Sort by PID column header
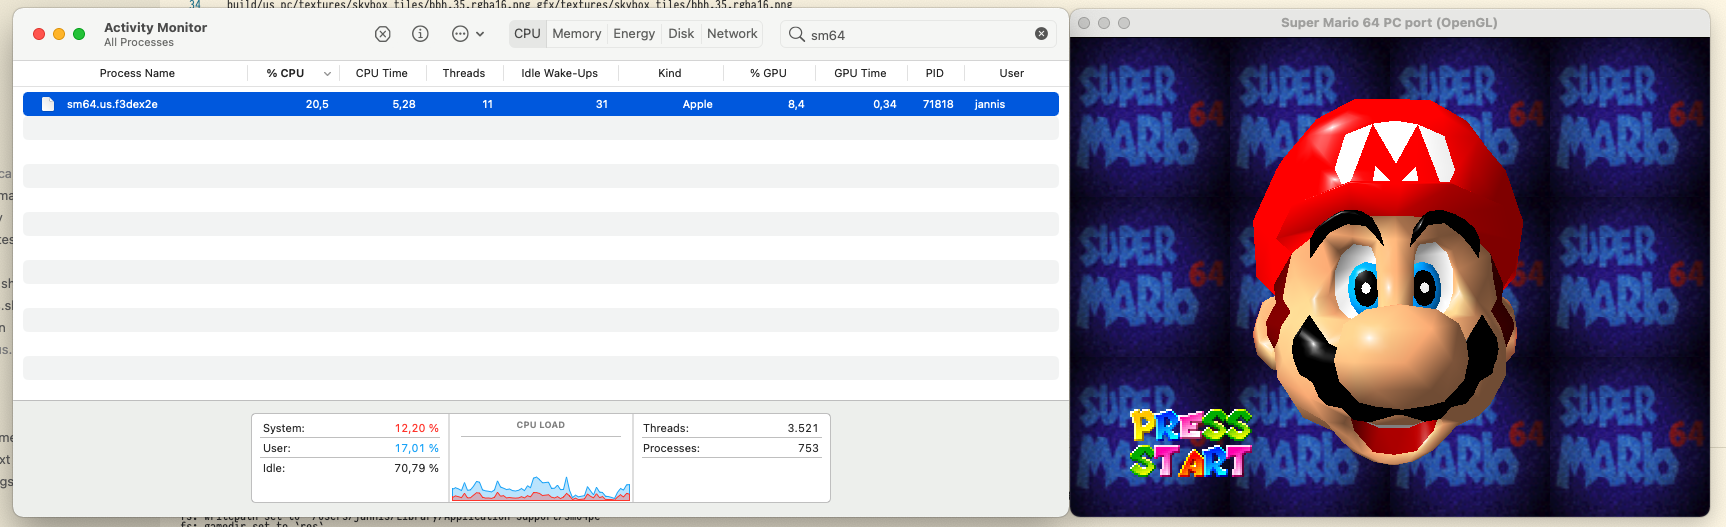 tap(934, 73)
